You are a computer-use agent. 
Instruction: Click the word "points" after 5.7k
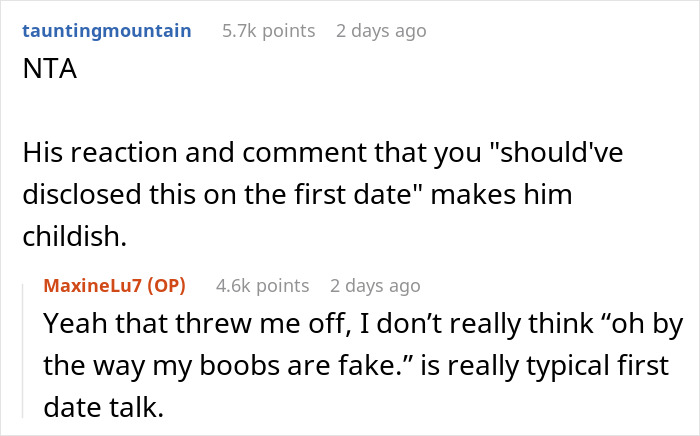289,31
